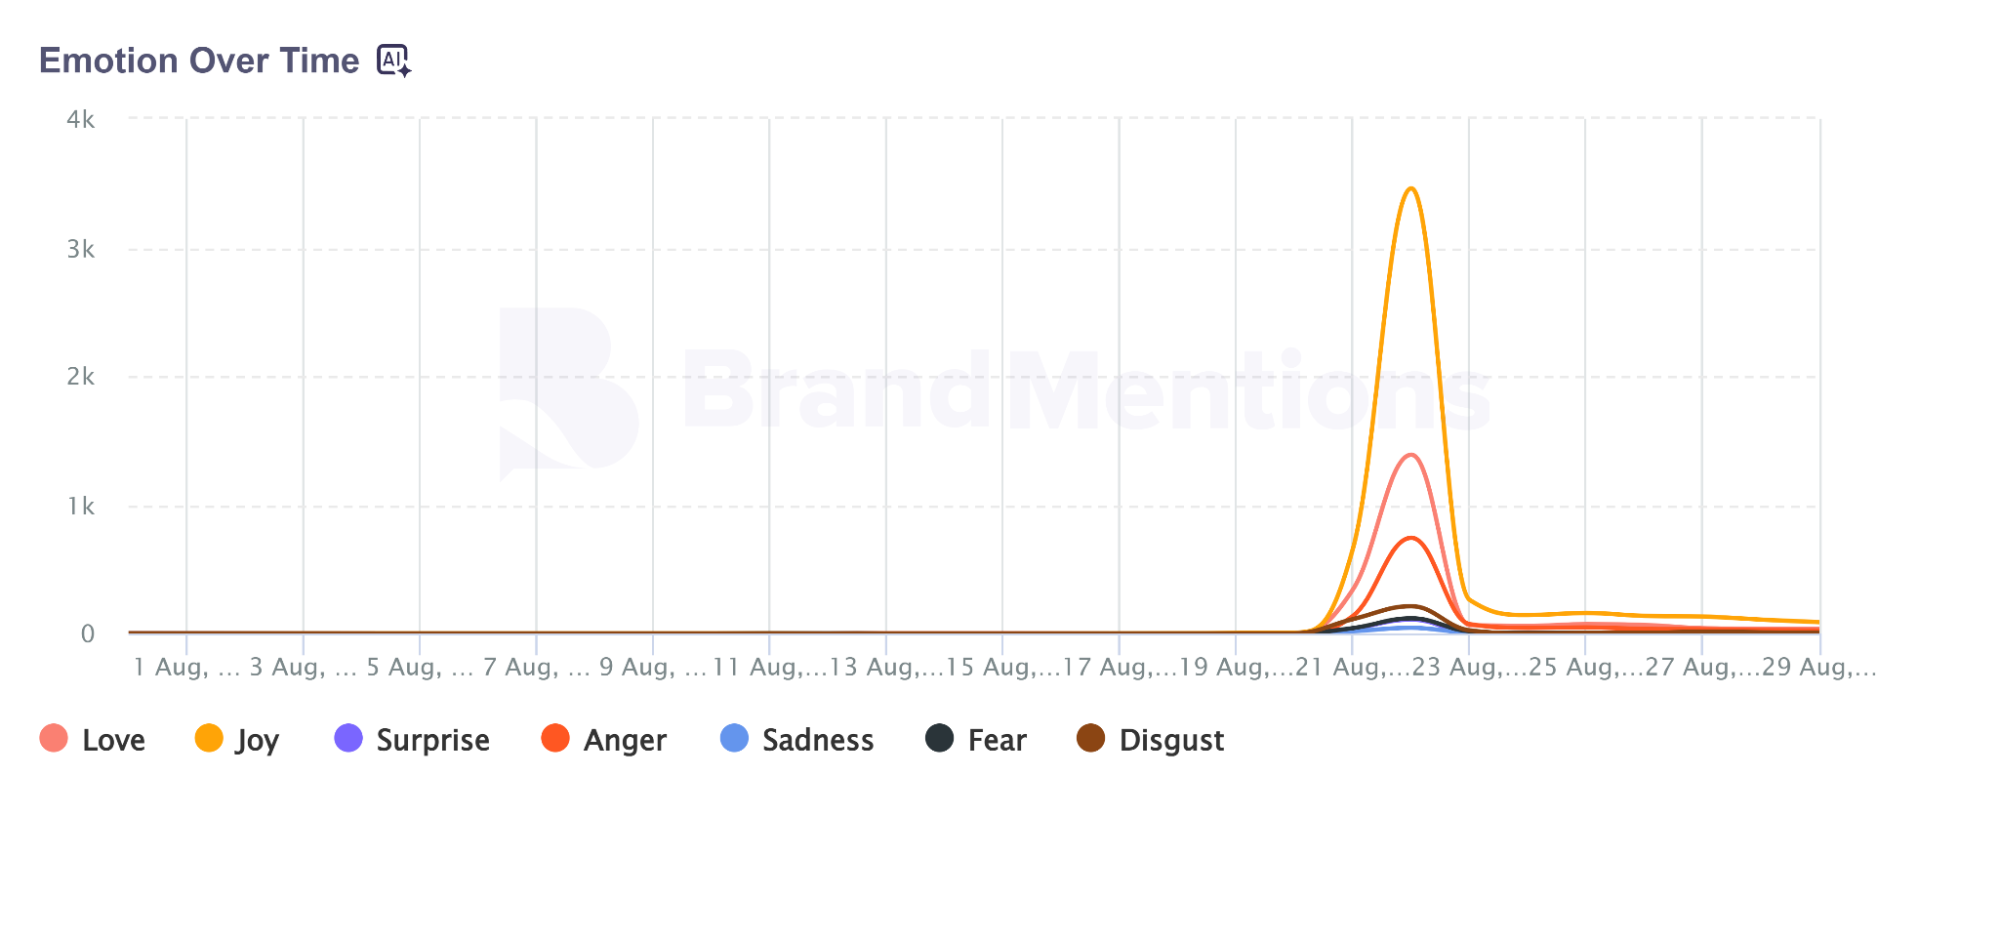Click the AI insights icon beside title
The width and height of the screenshot is (1999, 944).
(x=394, y=61)
